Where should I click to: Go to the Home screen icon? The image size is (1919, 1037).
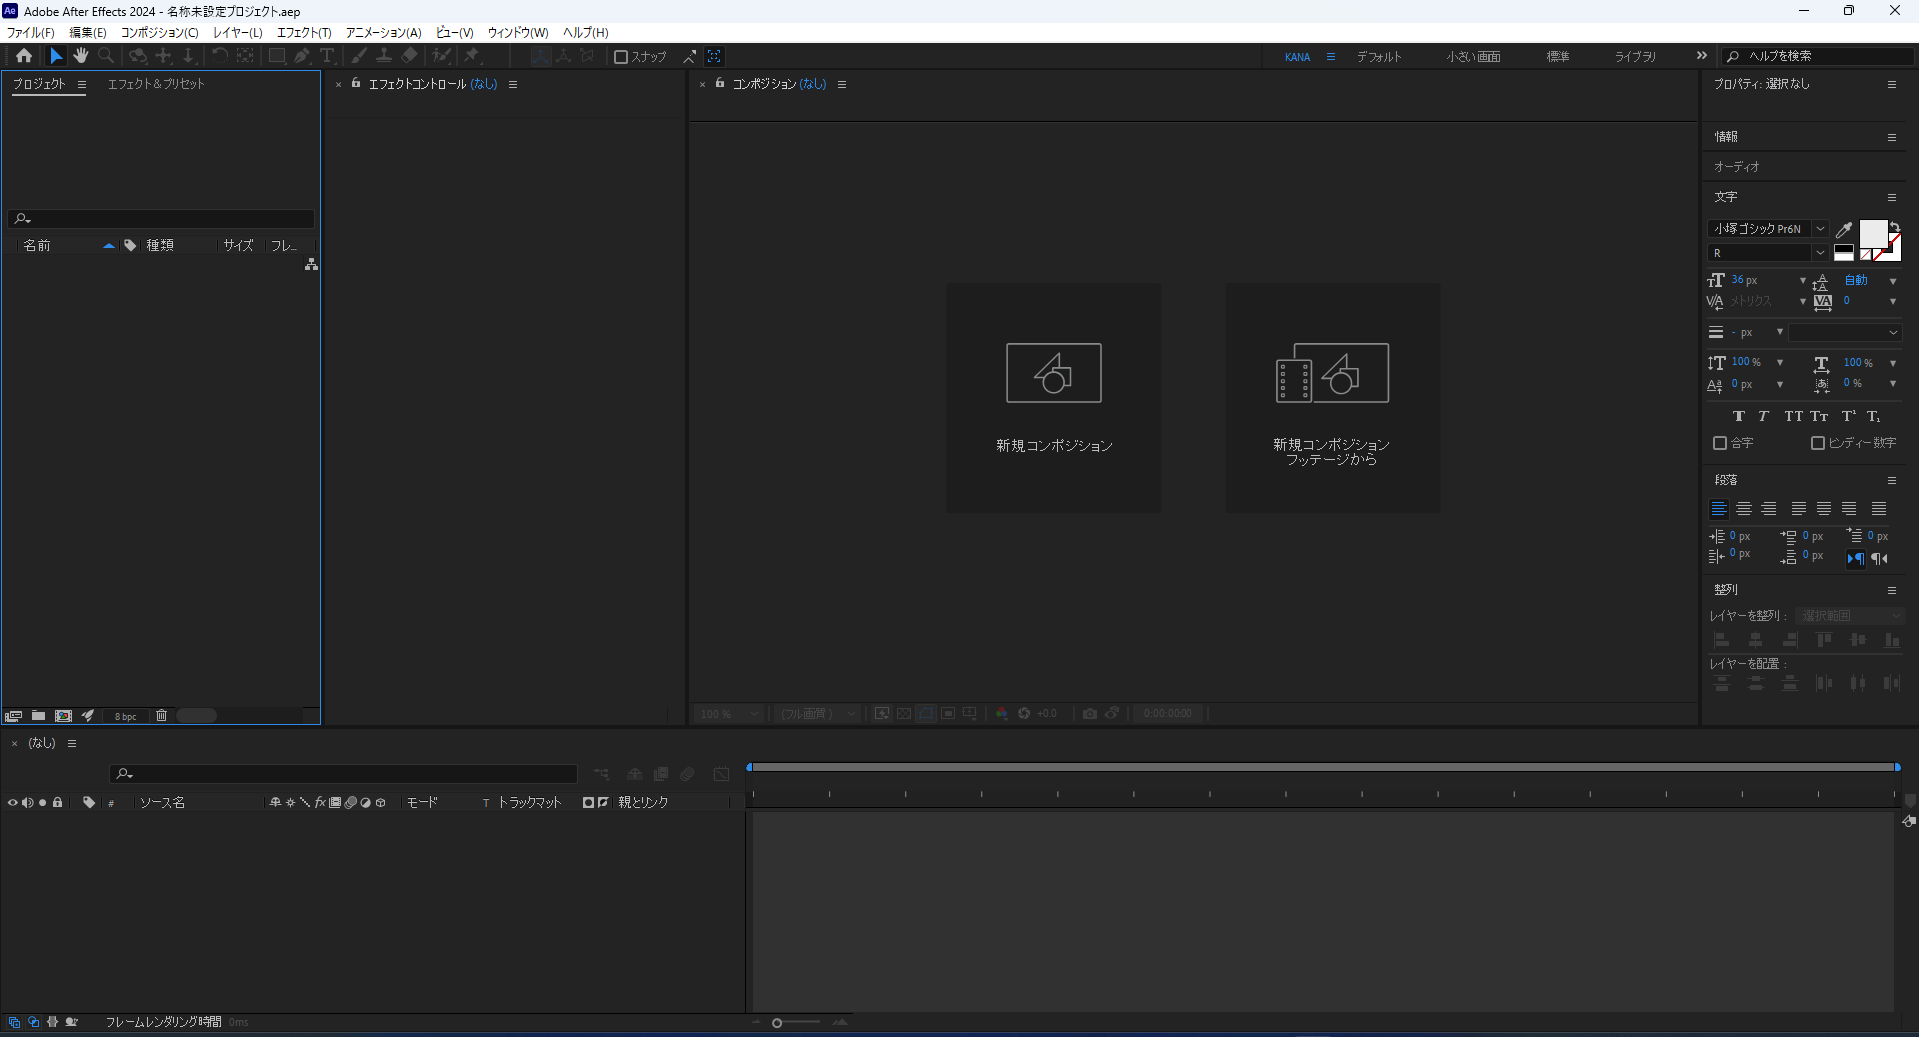[24, 56]
